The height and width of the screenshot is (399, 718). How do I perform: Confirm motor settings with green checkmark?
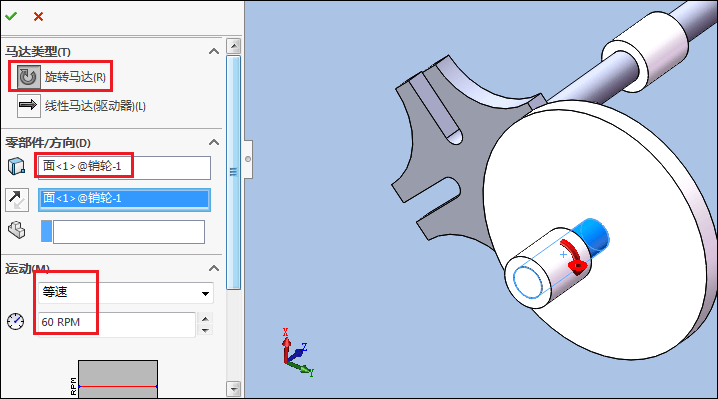click(11, 16)
